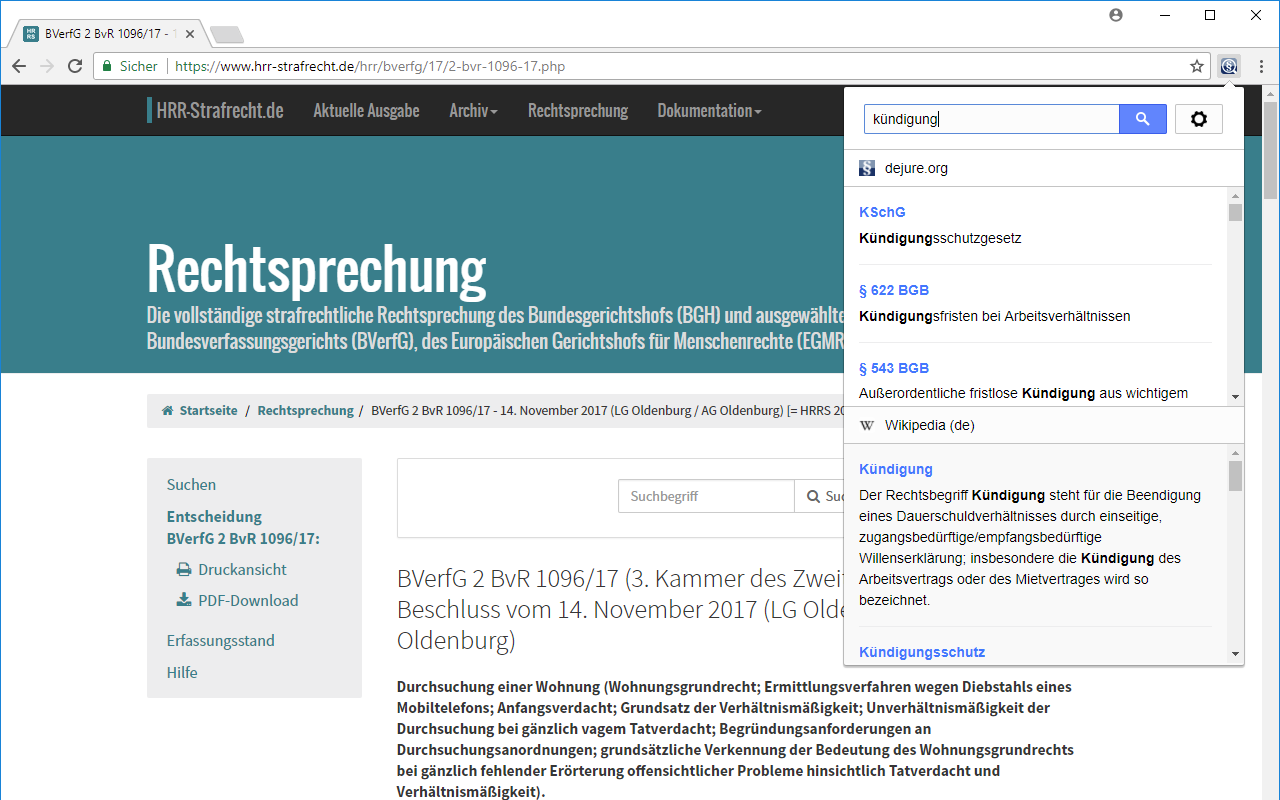This screenshot has height=800, width=1280.
Task: Click the download icon for PDF-Download
Action: click(184, 601)
